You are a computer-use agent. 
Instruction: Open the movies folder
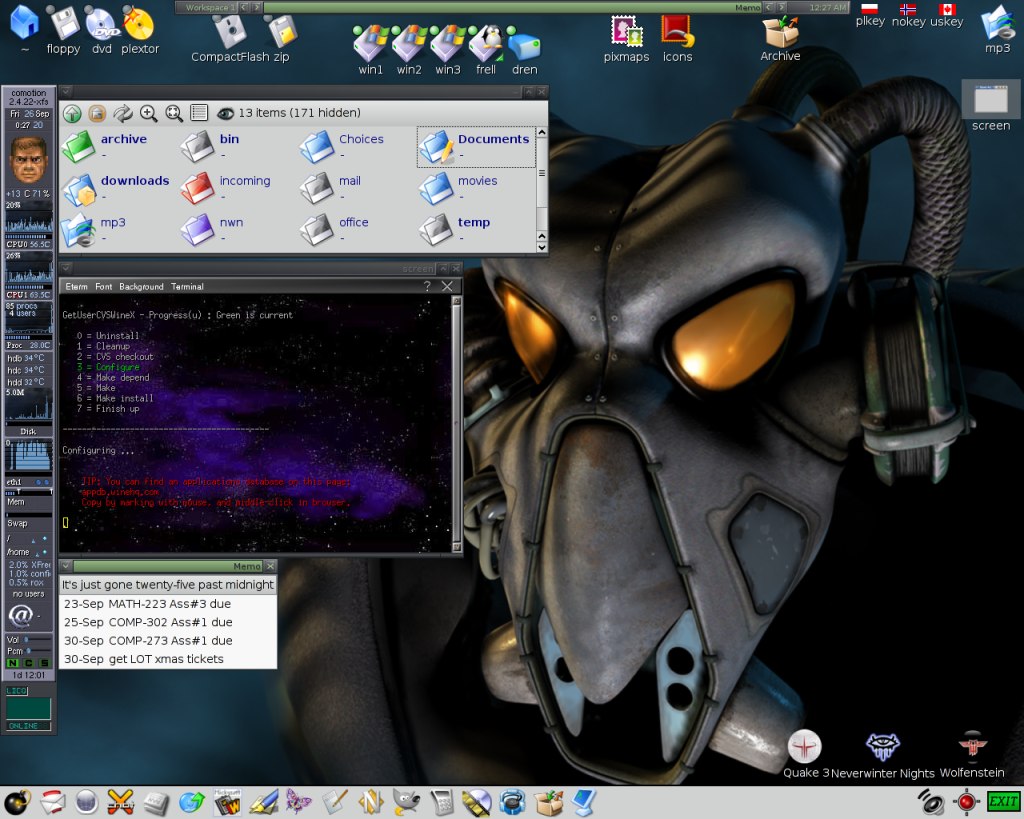(x=458, y=188)
